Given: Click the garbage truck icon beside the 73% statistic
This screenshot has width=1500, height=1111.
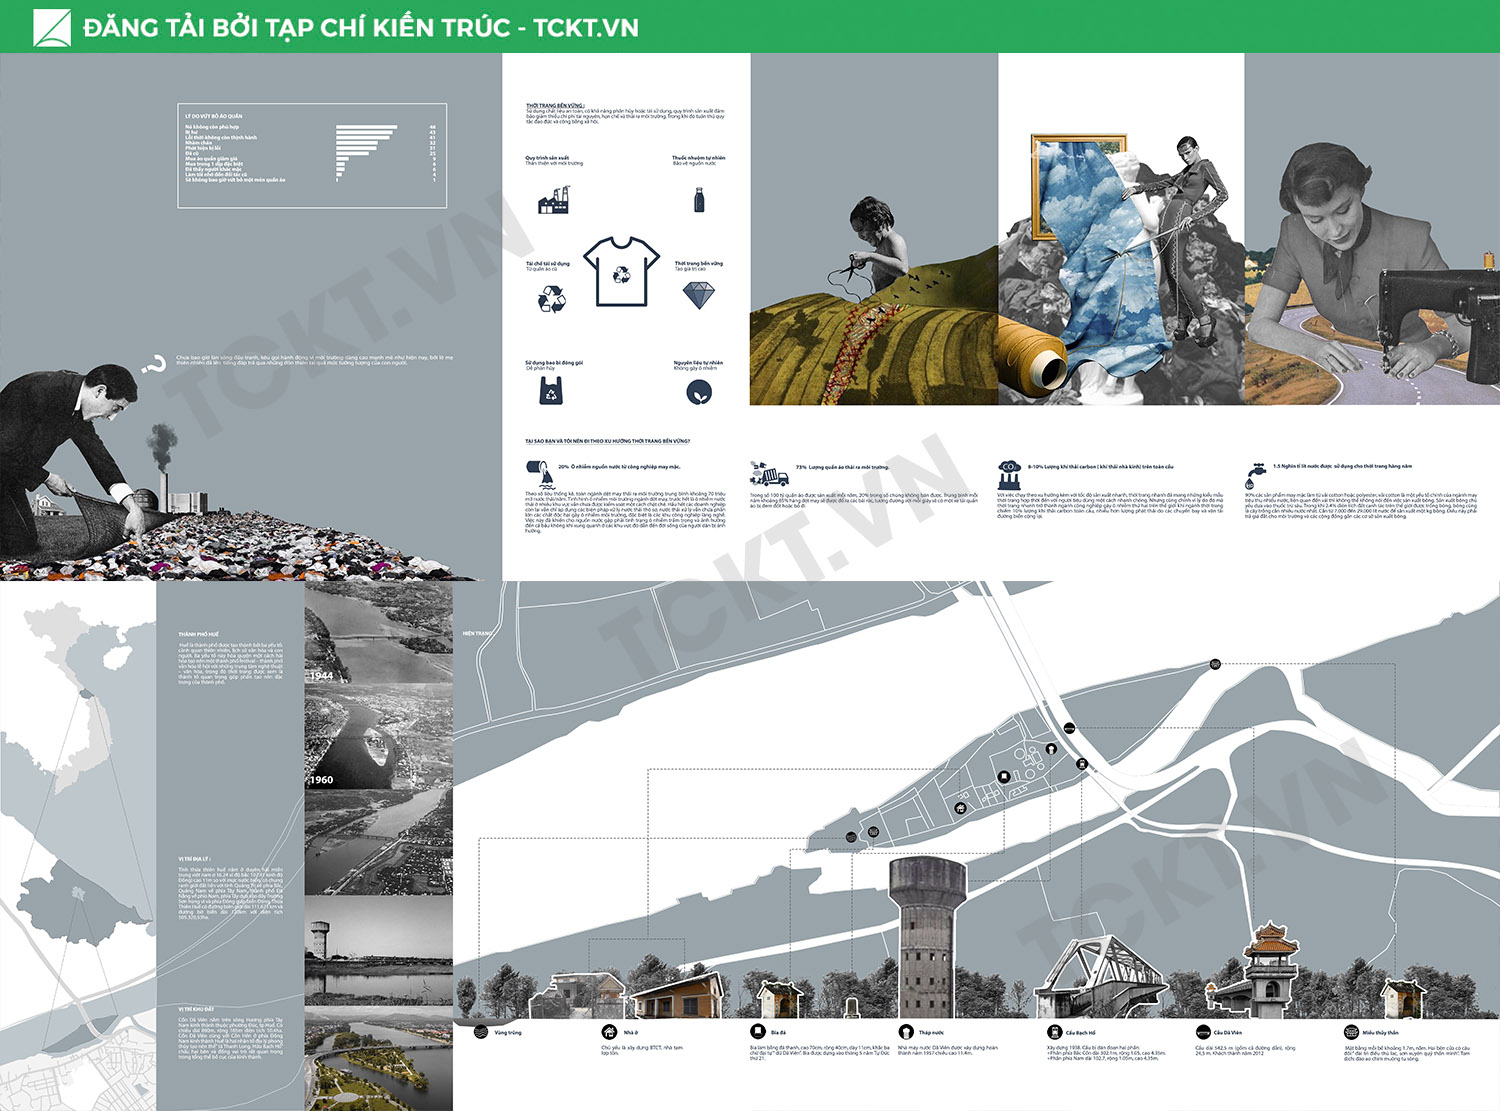Looking at the screenshot, I should tap(769, 474).
